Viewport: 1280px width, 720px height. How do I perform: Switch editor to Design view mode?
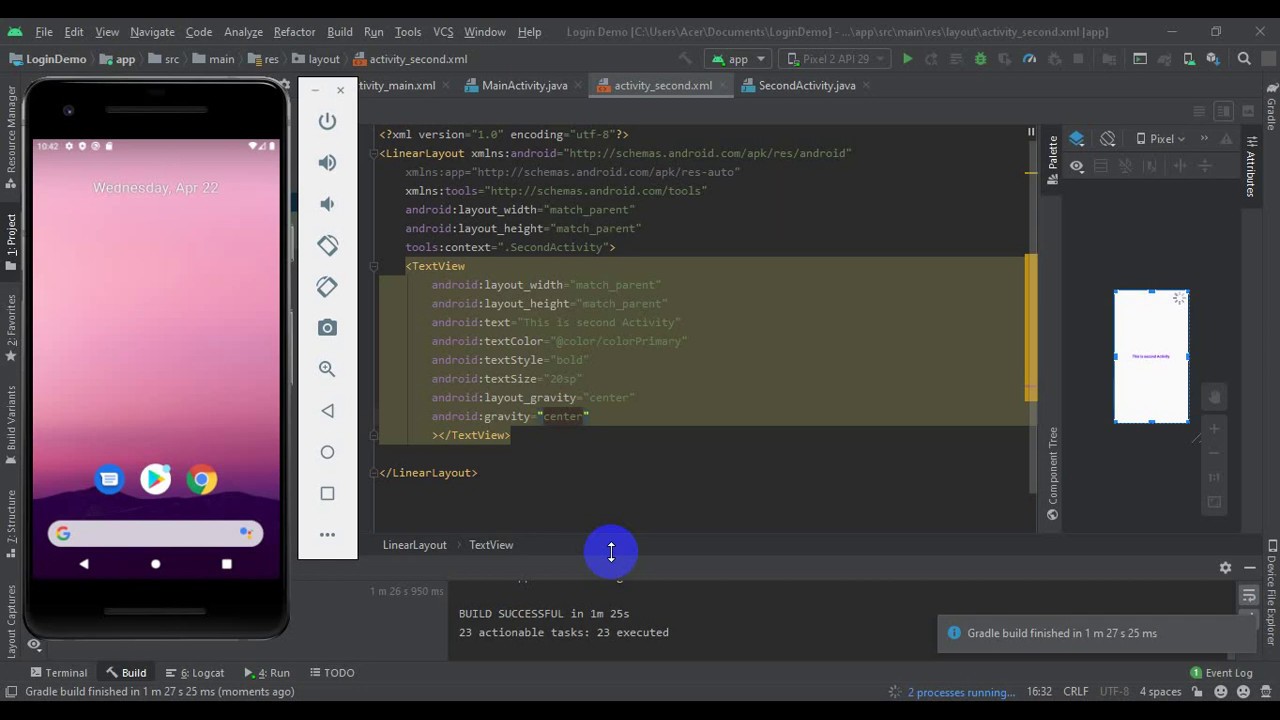coord(1247,111)
